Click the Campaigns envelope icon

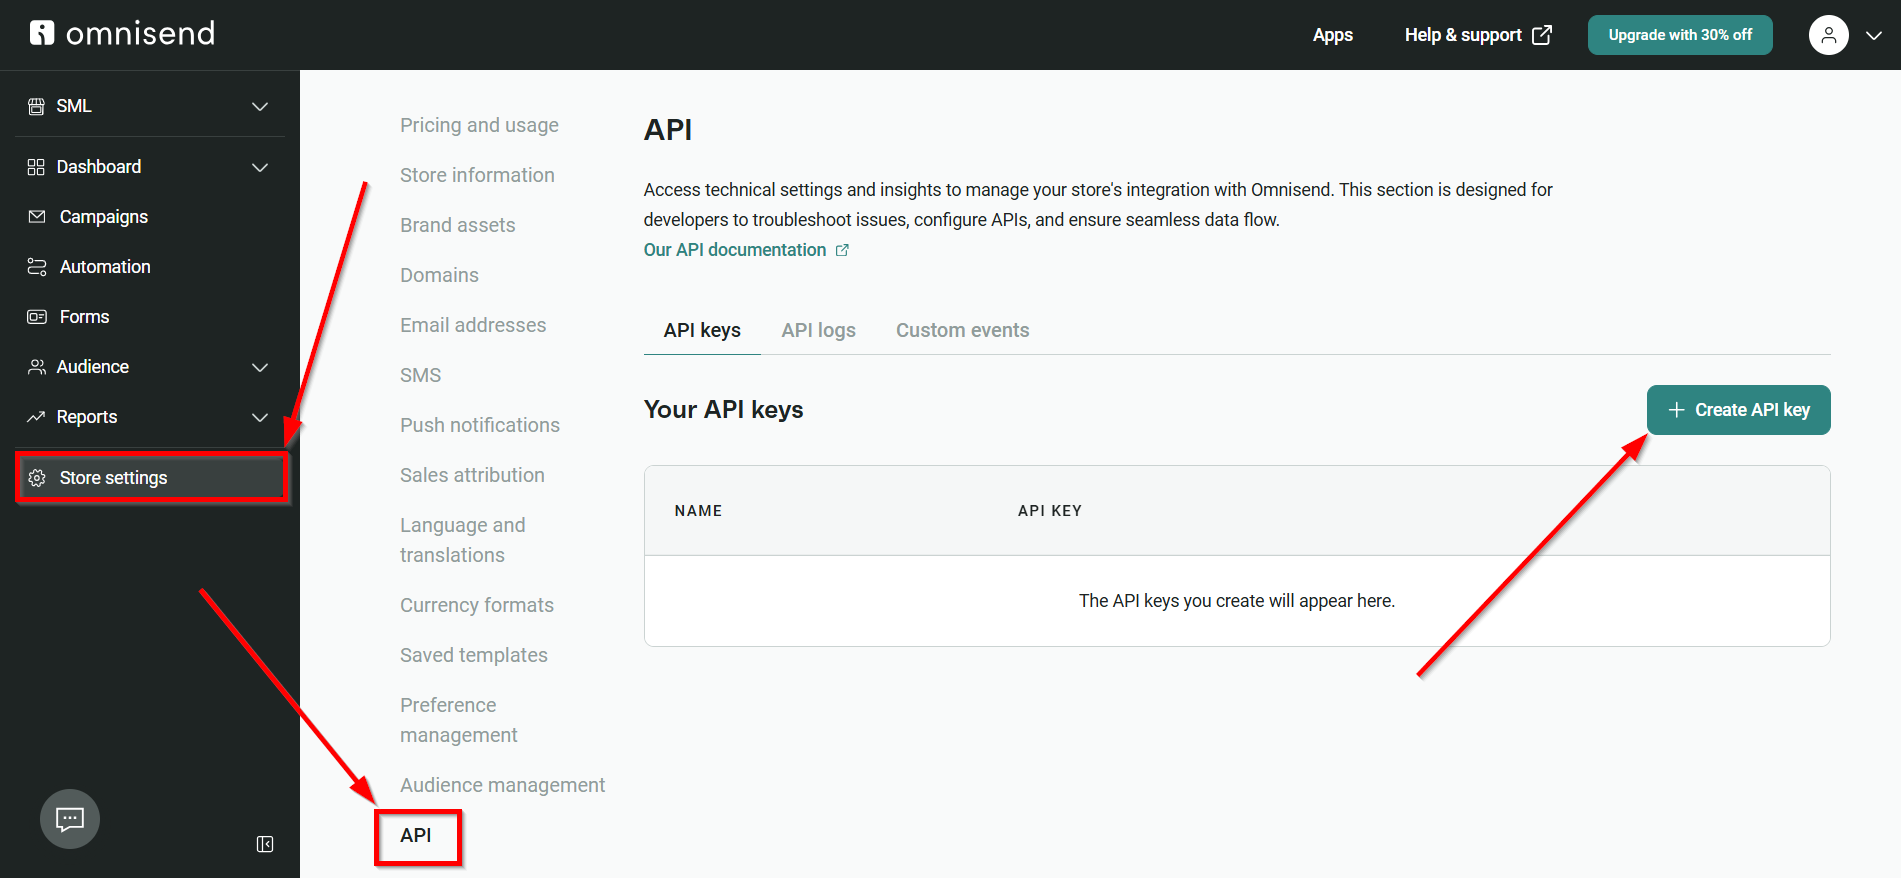(37, 217)
